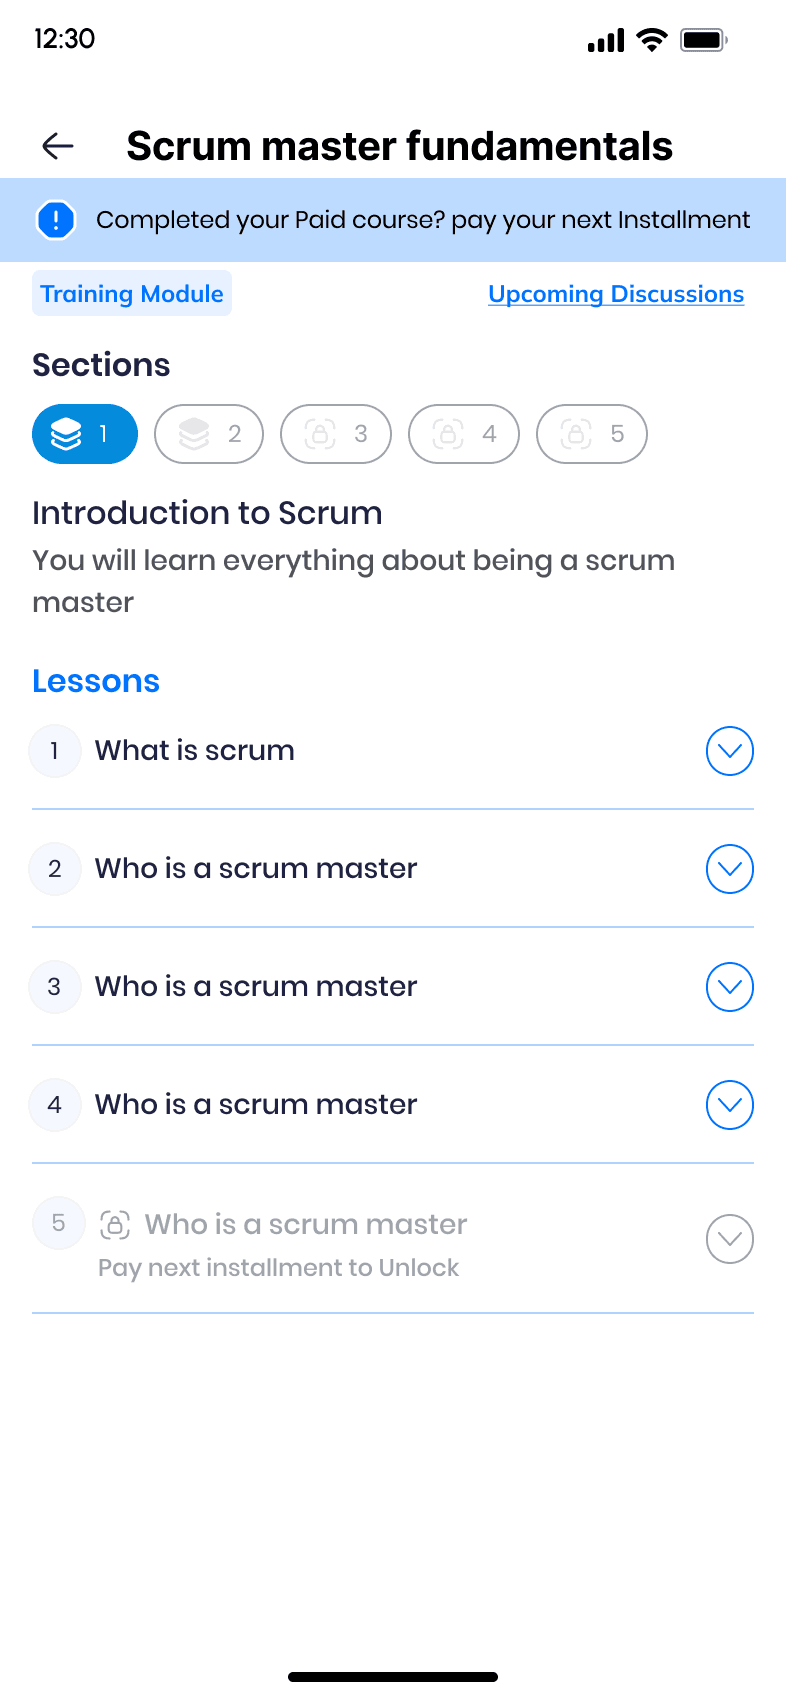Select the highlighted section 1

click(x=85, y=433)
